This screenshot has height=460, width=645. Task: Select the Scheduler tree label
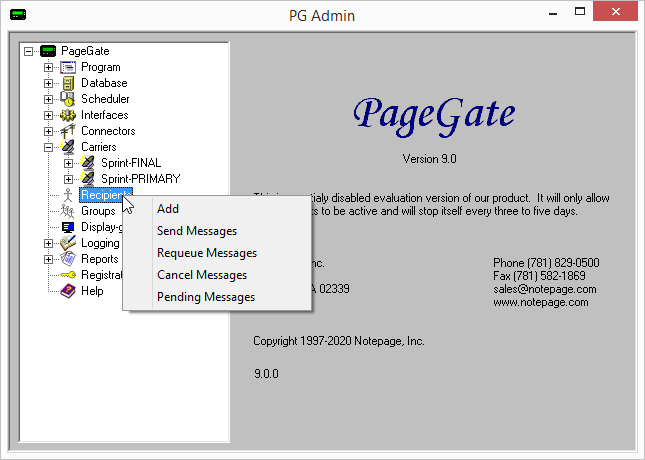[x=105, y=99]
